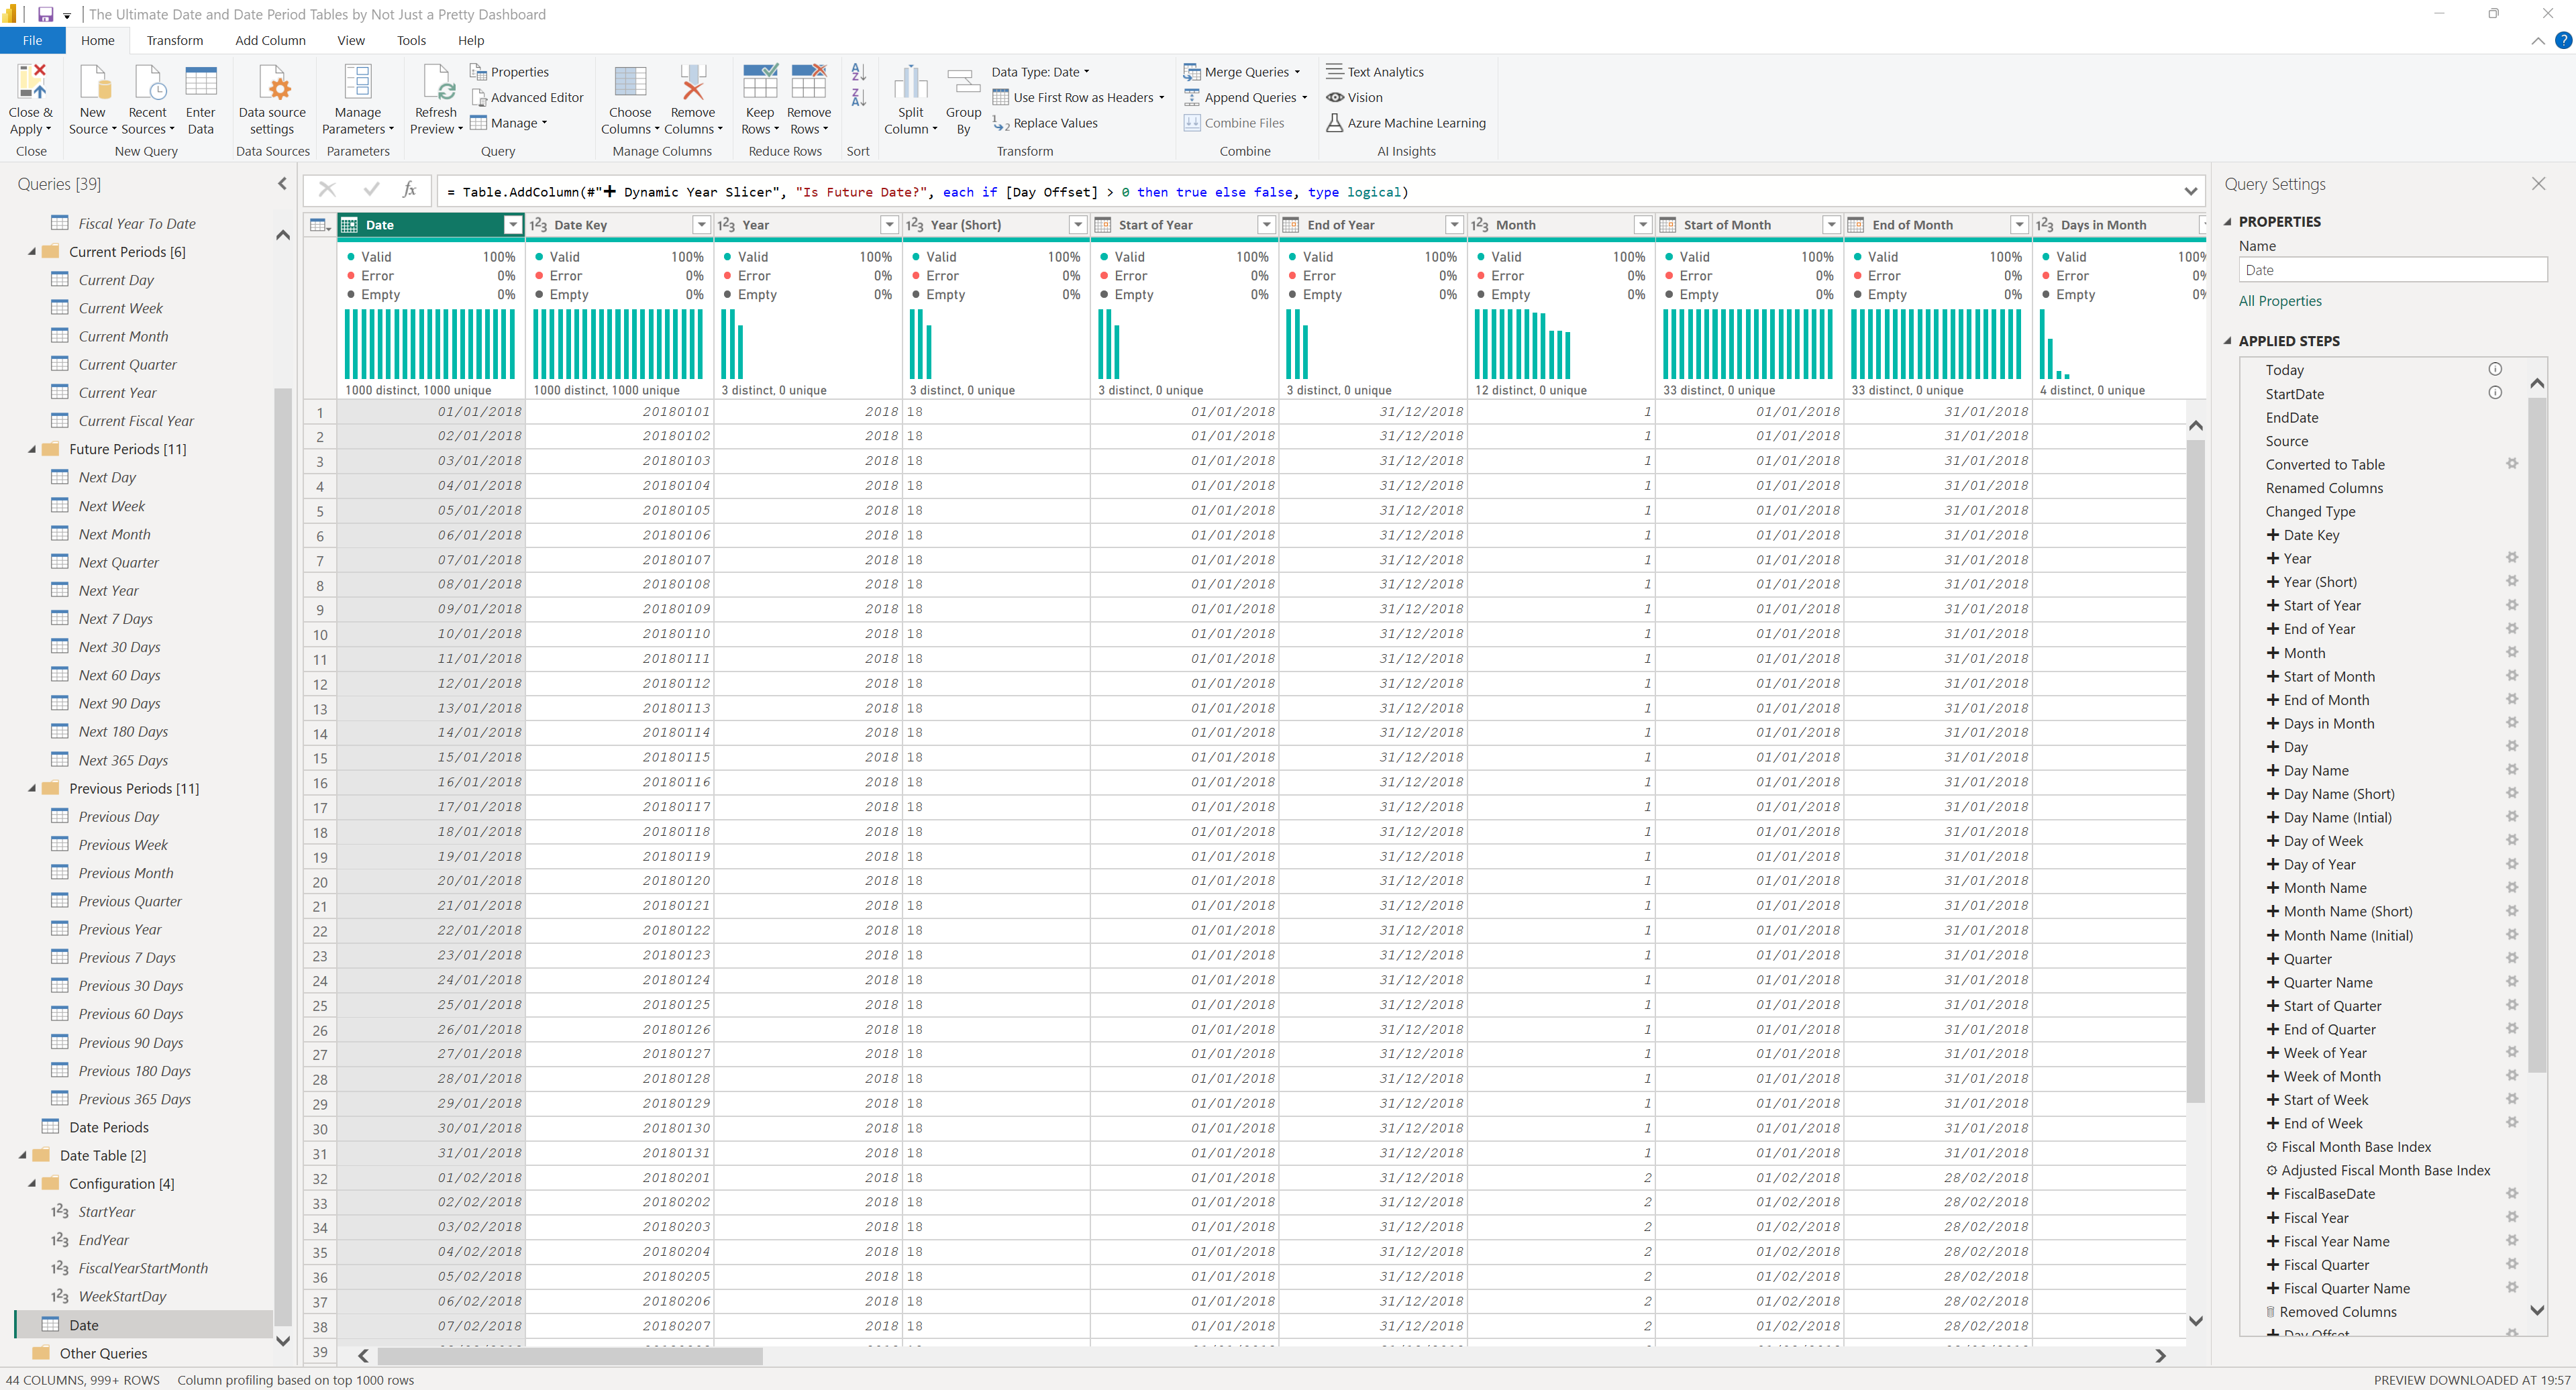Switch to the Add Column tab
2576x1390 pixels.
[270, 41]
